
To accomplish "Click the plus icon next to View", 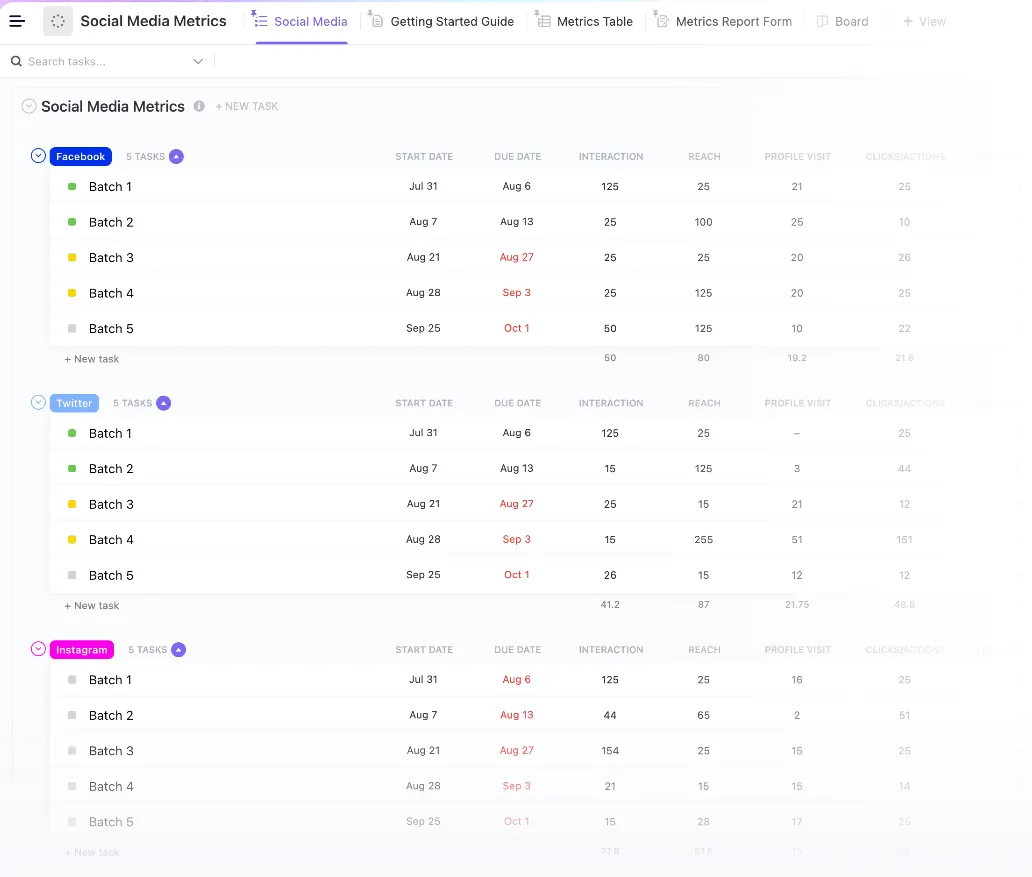I will click(908, 21).
